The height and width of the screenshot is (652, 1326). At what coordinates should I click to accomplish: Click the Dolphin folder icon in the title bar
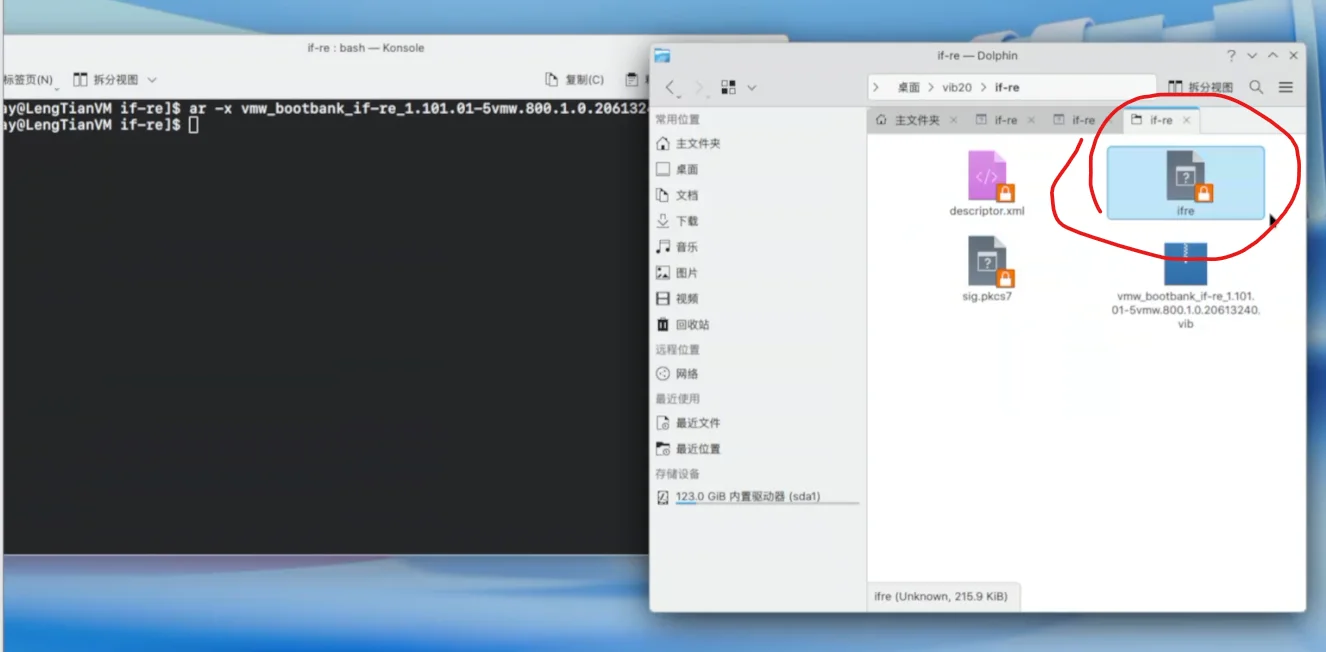pos(662,56)
